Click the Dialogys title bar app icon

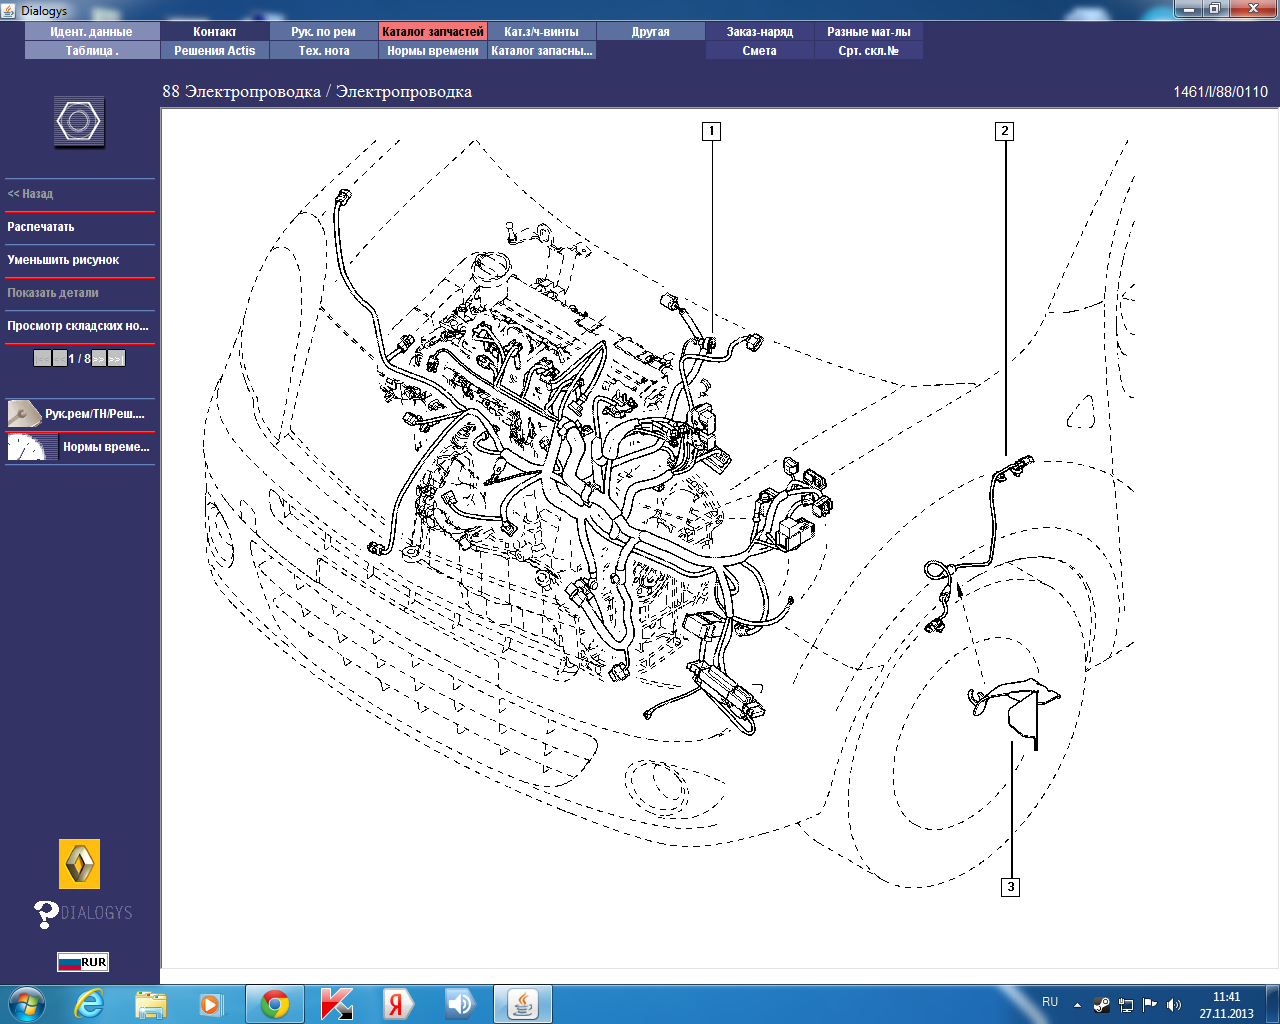(x=9, y=11)
